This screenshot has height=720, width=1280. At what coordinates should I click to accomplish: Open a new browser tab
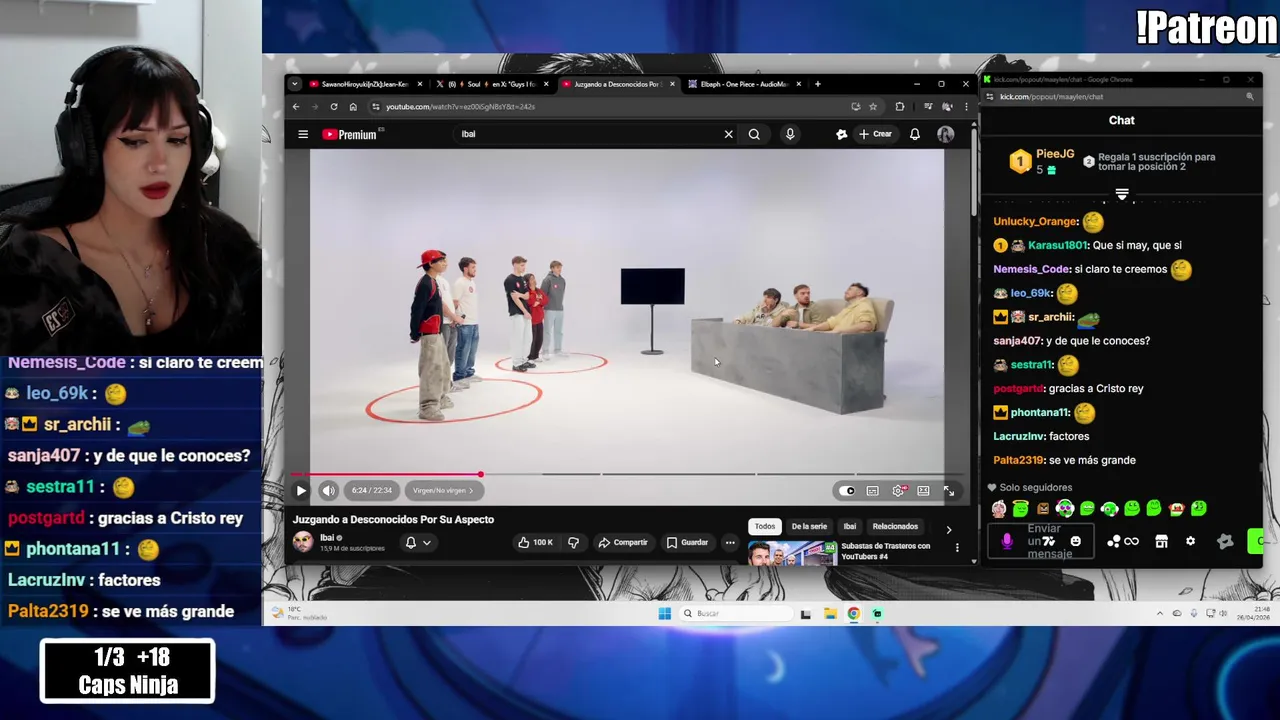pos(817,84)
